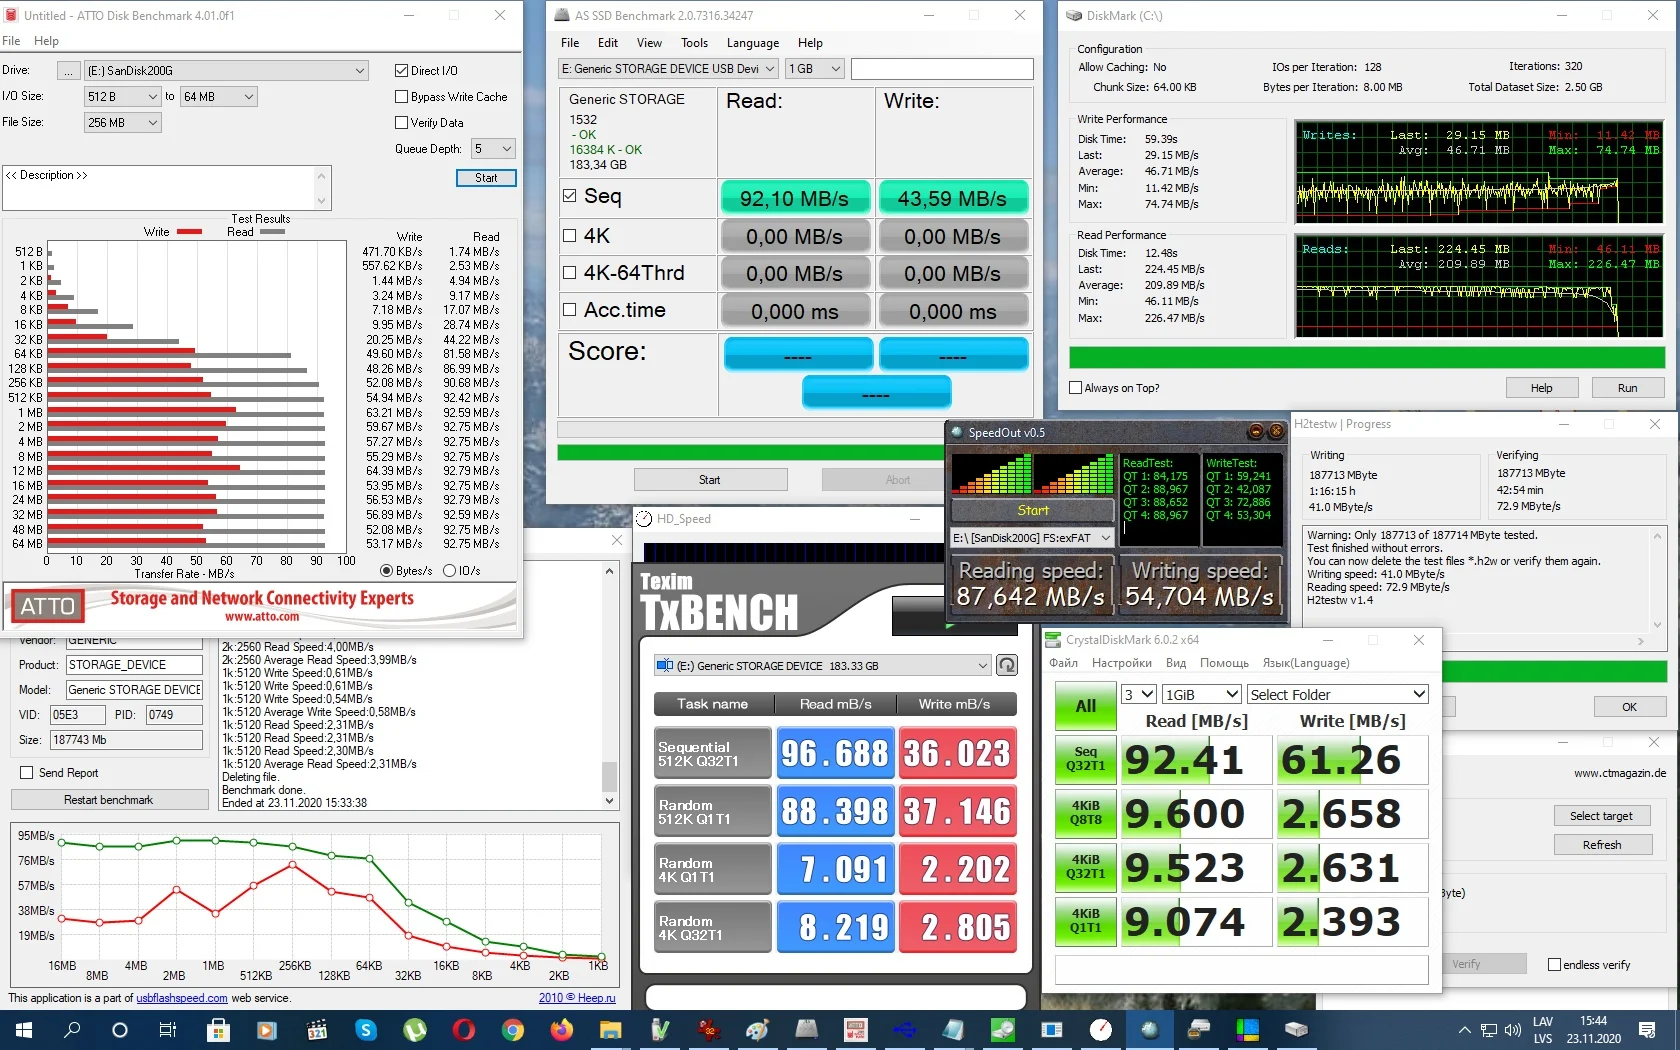The width and height of the screenshot is (1680, 1050).
Task: Click the green All button in CrystalDiskMark
Action: pos(1085,706)
